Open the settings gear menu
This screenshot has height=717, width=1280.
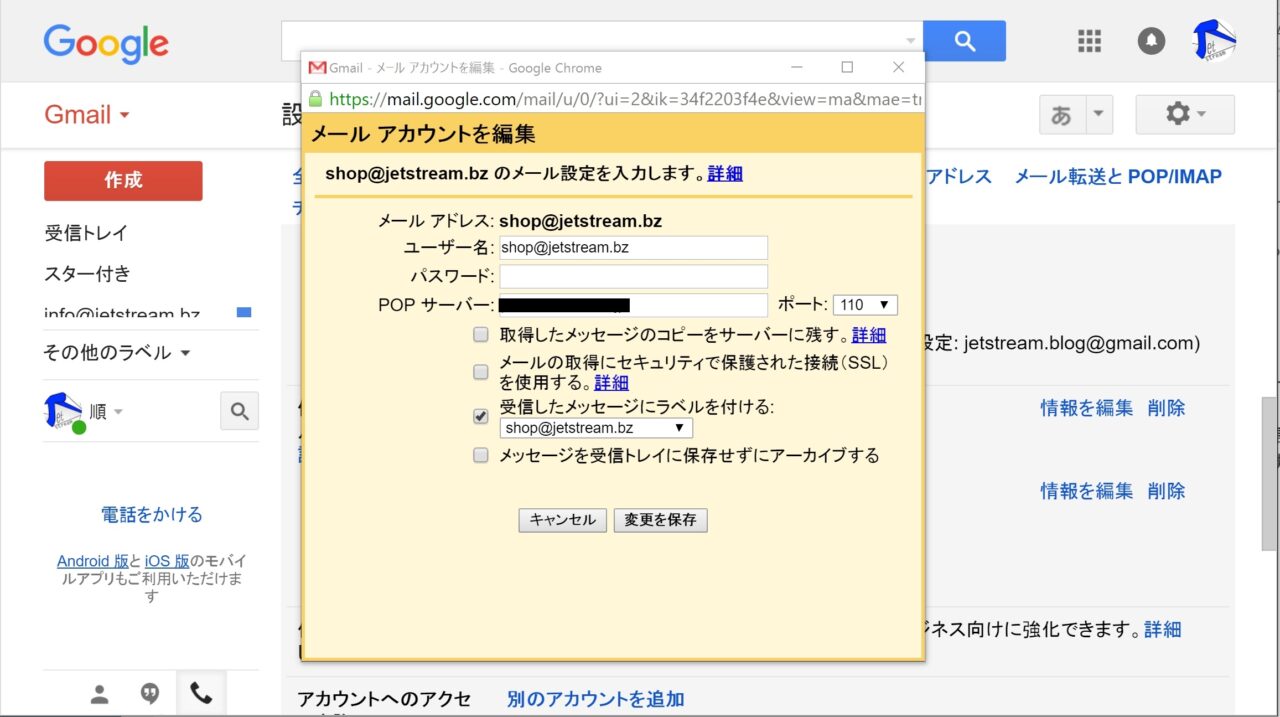pyautogui.click(x=1185, y=115)
